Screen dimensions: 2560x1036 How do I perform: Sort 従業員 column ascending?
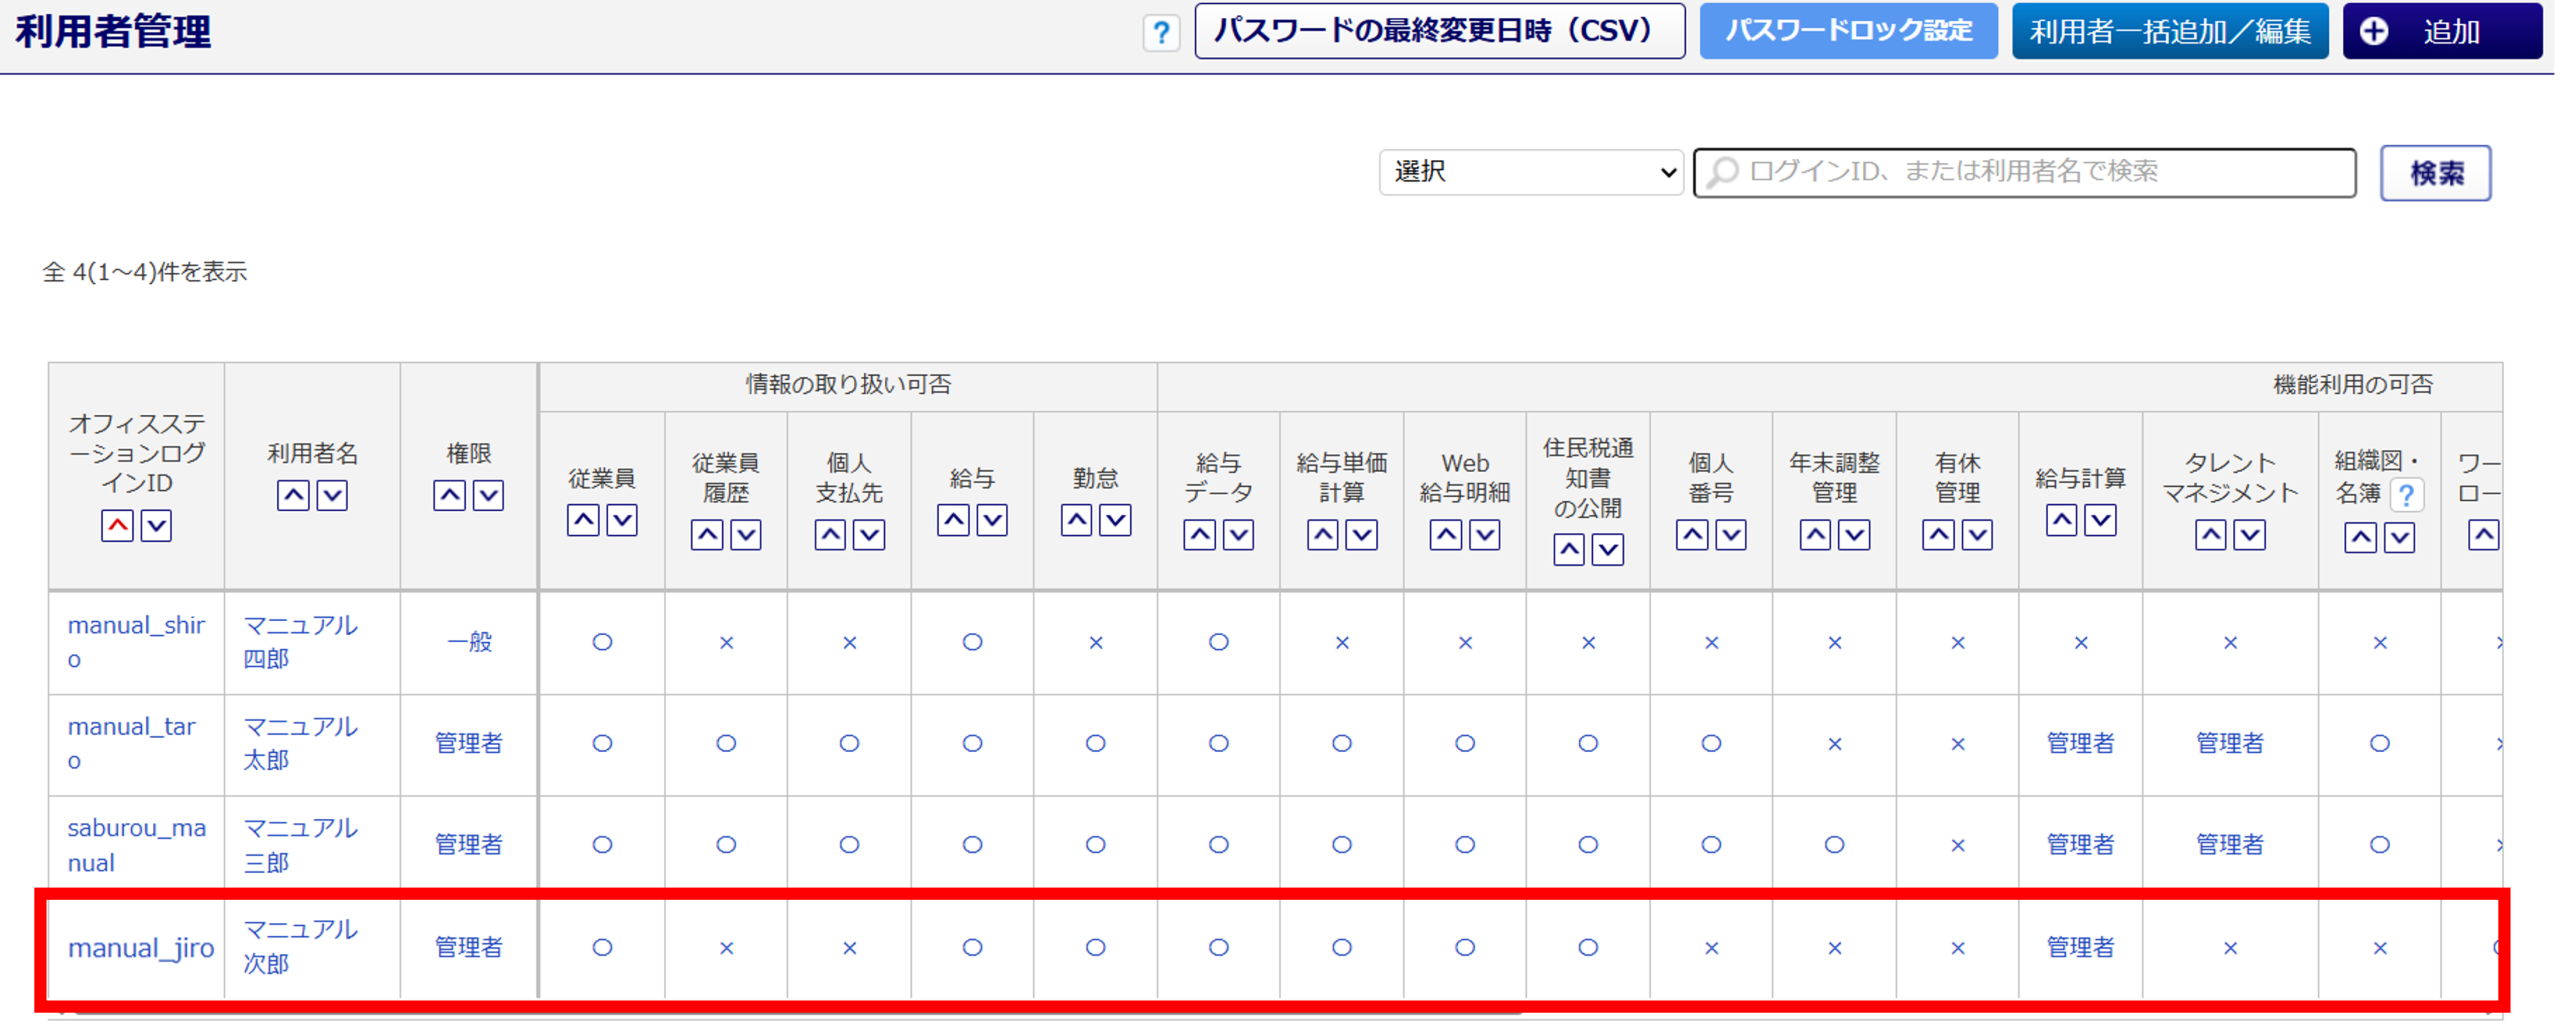583,520
